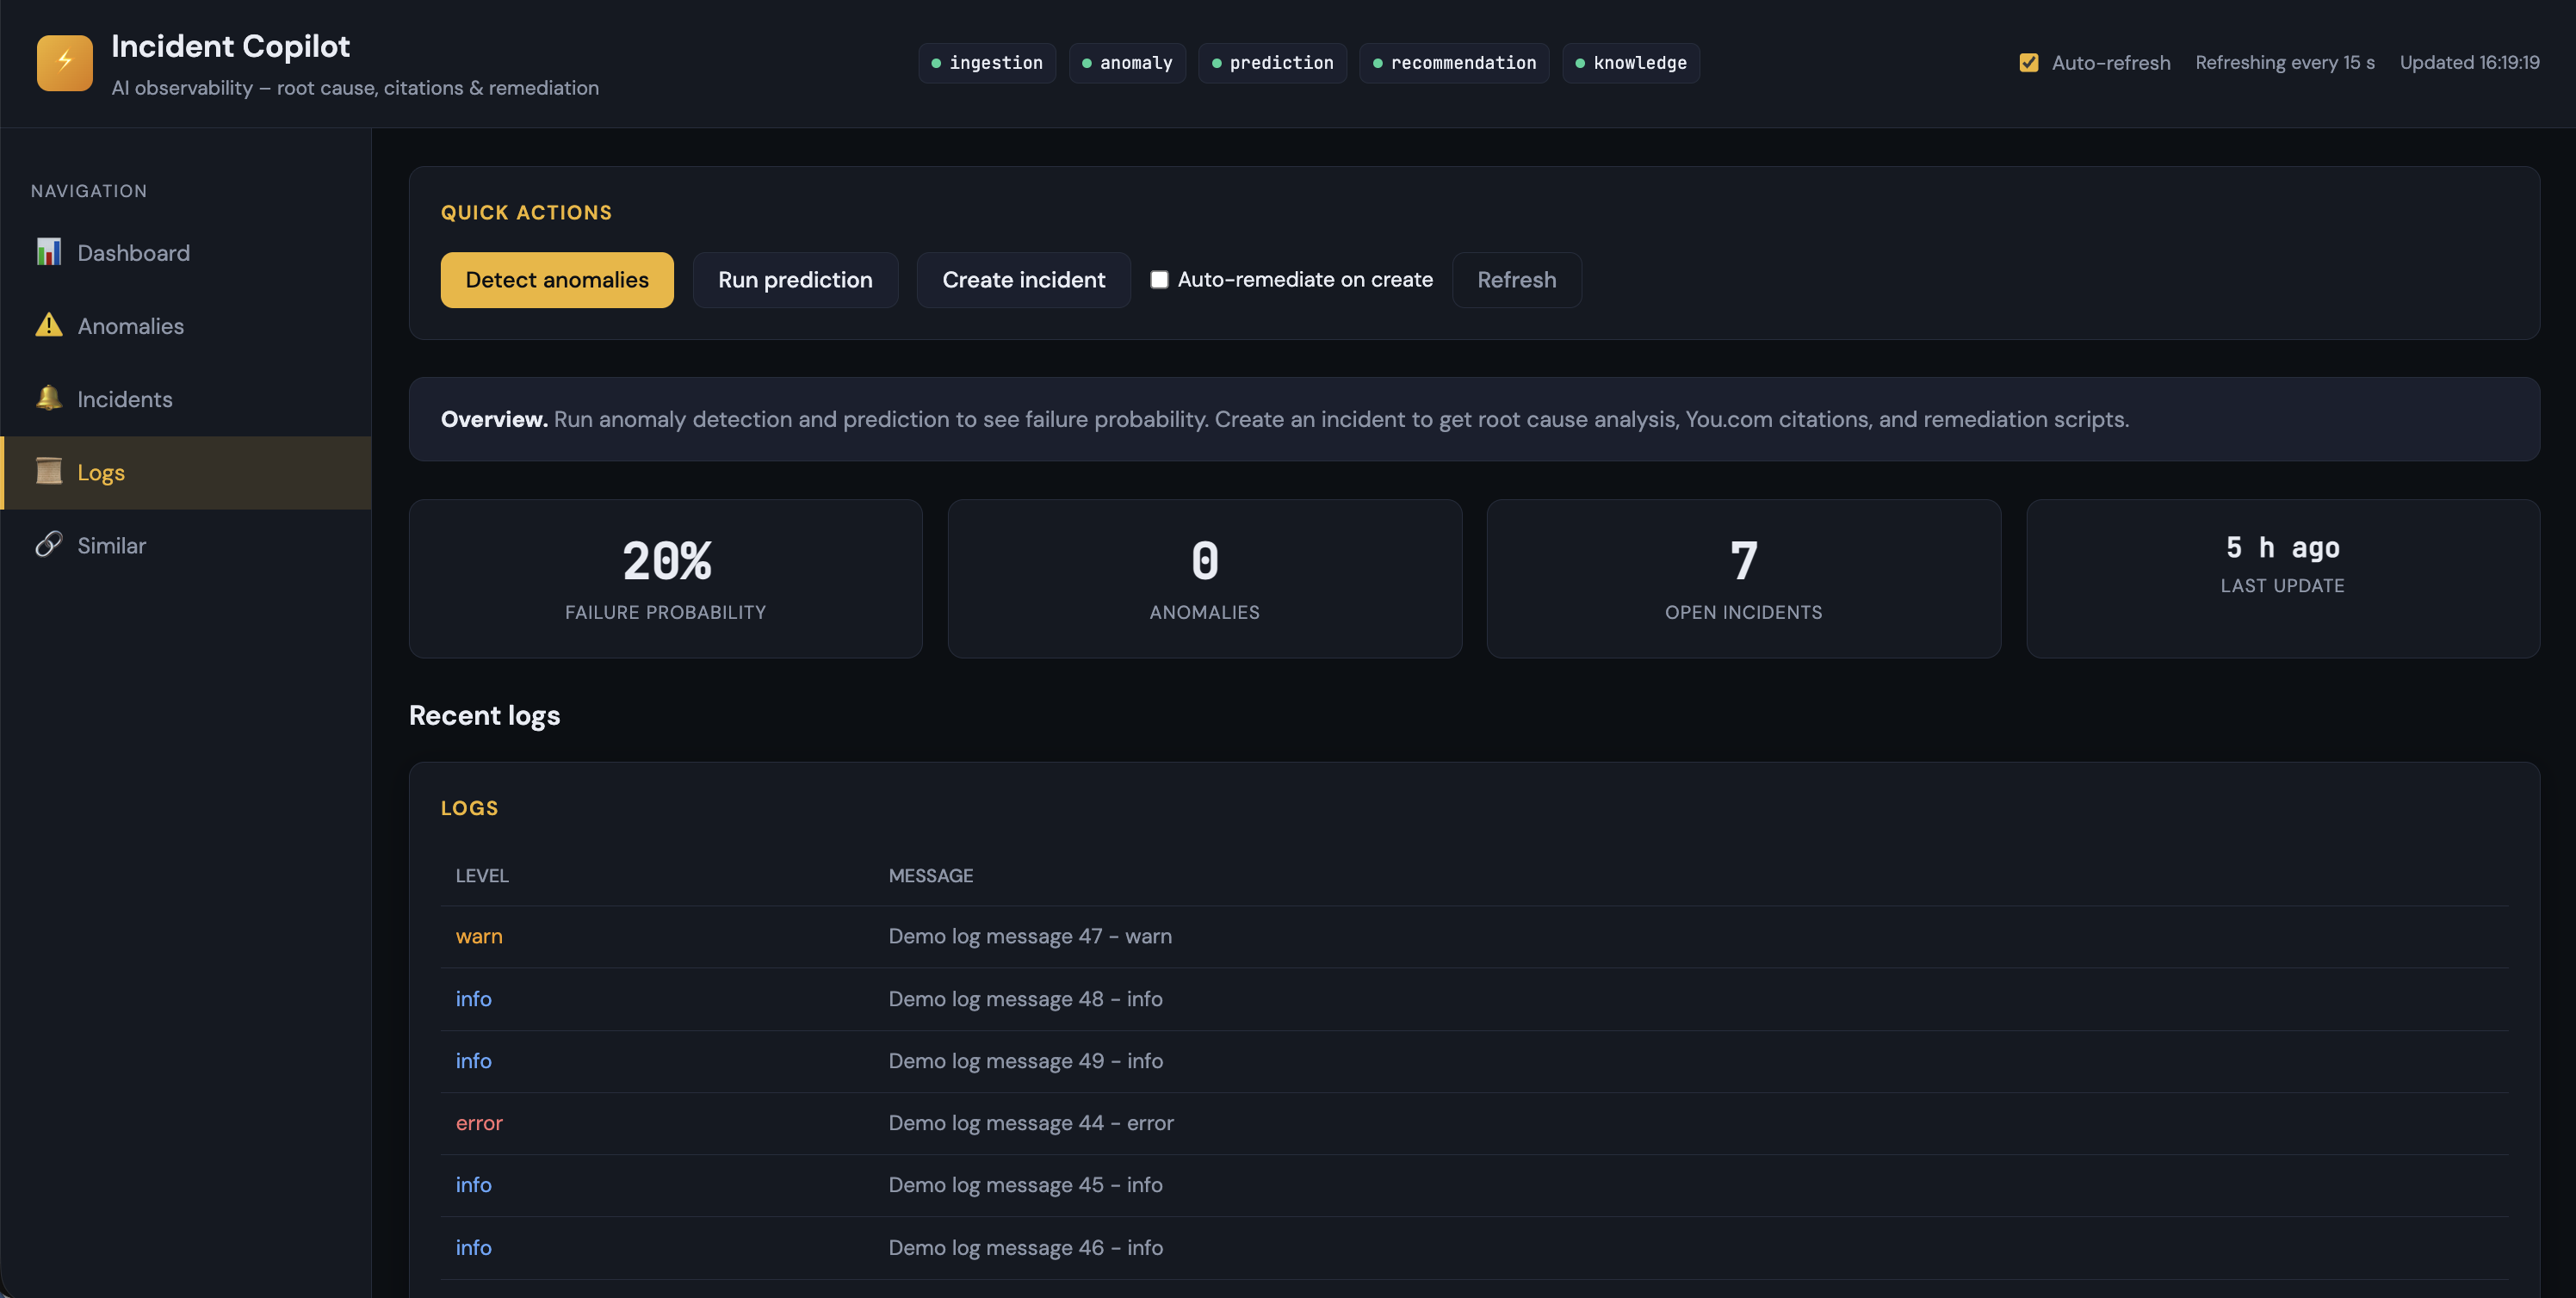
Task: Click the knowledge service status chip
Action: [1630, 63]
